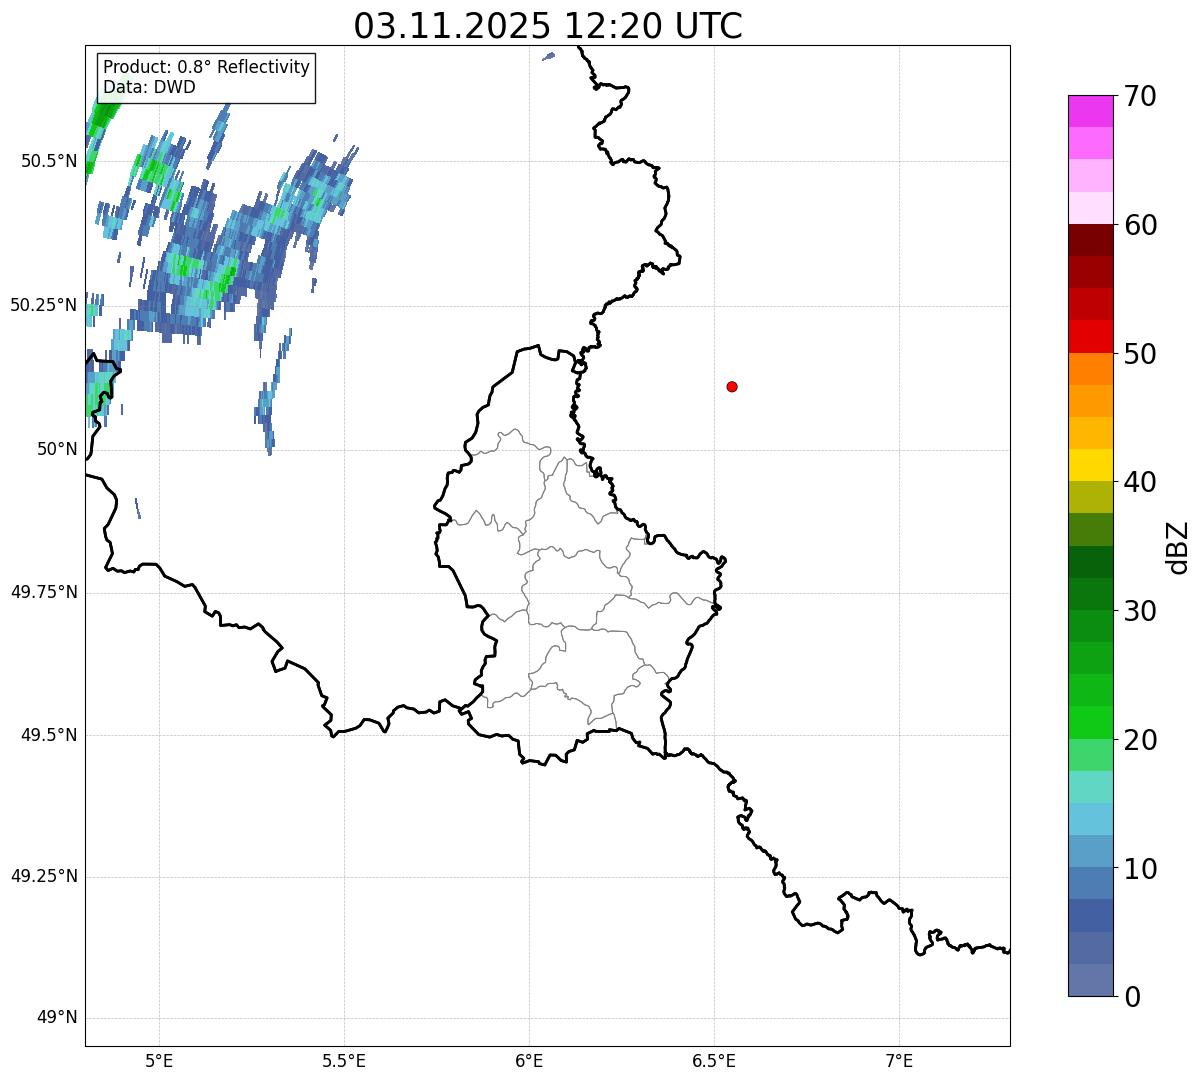Click the 'Product: 0.8° Reflectivity' text
The image size is (1202, 1081).
tap(206, 67)
